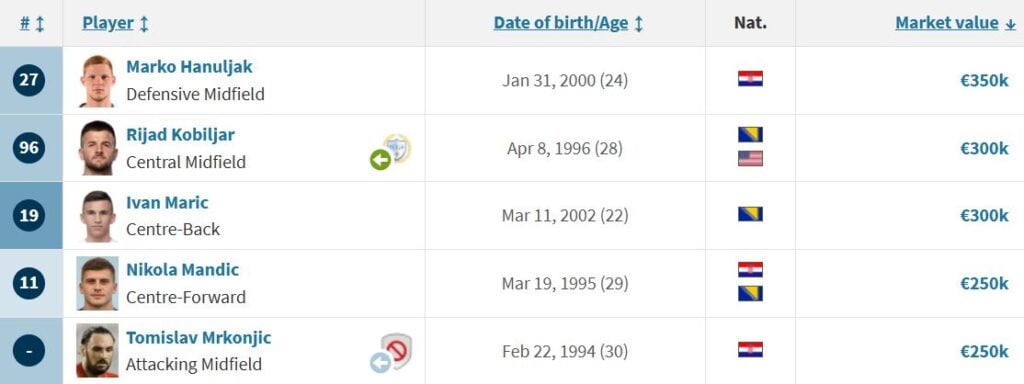
Task: Sort by Date of birth/Age header
Action: click(568, 24)
